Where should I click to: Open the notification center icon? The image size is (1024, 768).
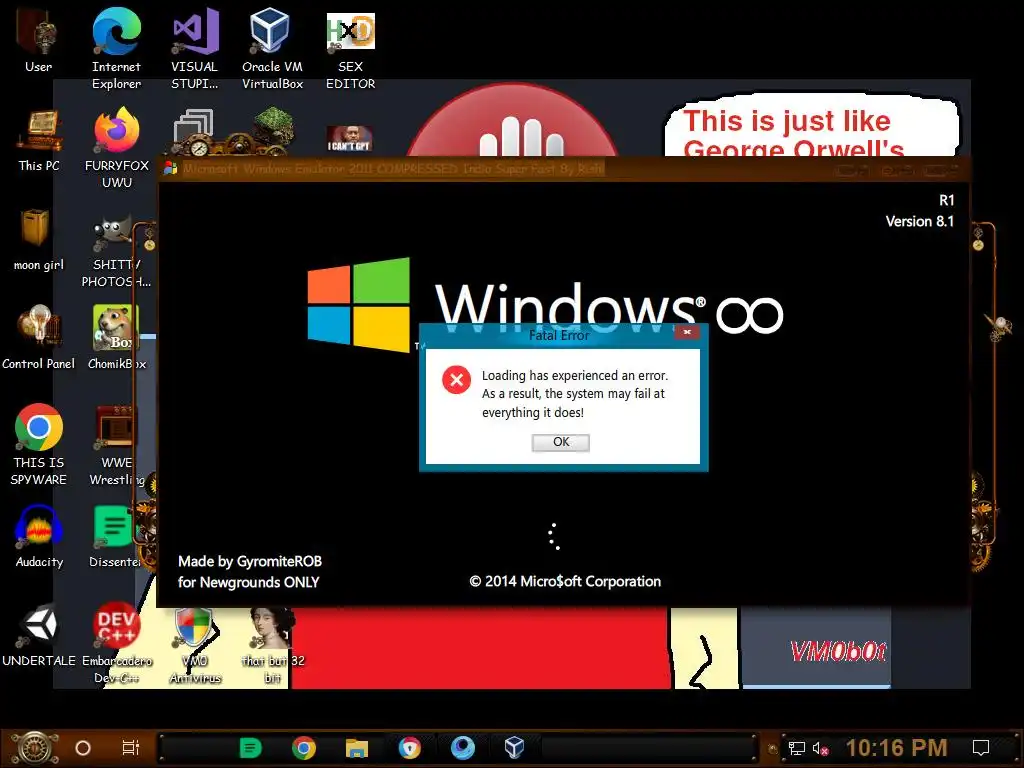[x=980, y=748]
